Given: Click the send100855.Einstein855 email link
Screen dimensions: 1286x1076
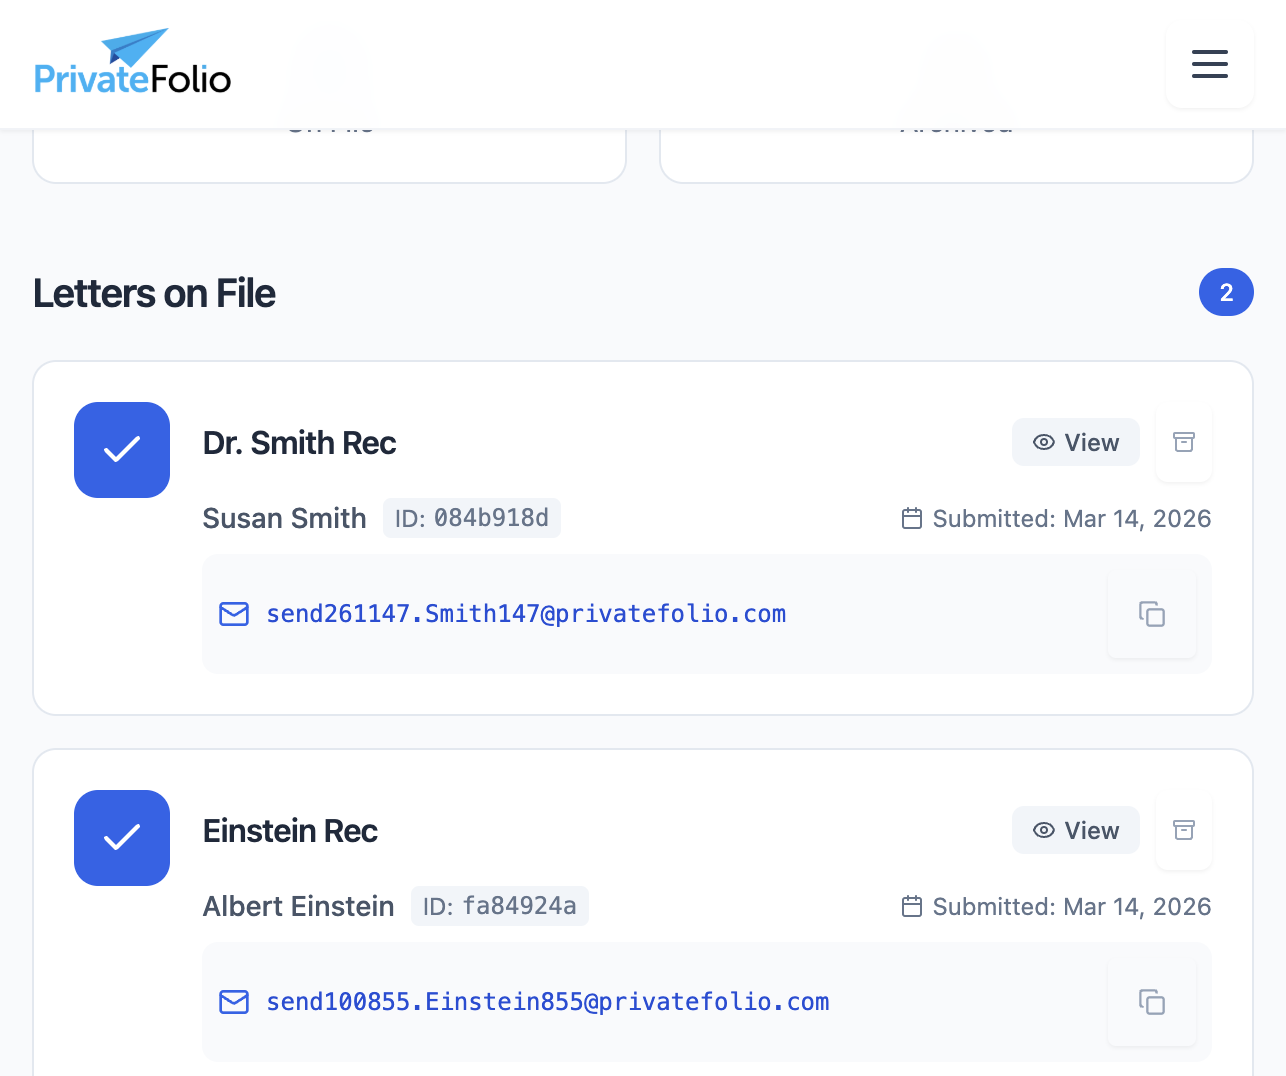Looking at the screenshot, I should click(x=548, y=1002).
